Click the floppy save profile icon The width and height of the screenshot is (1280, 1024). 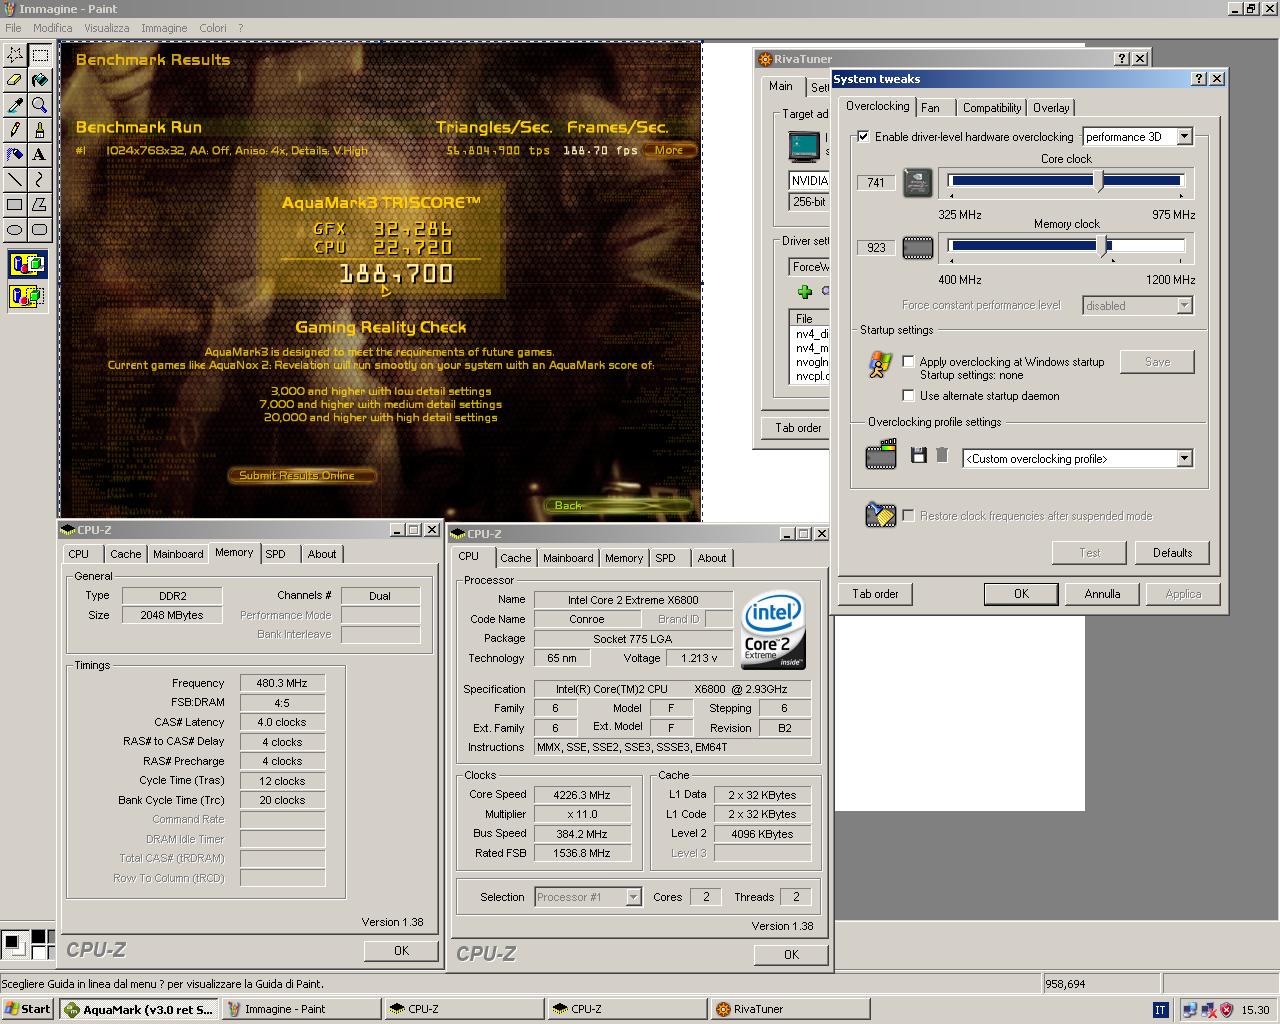[x=918, y=456]
